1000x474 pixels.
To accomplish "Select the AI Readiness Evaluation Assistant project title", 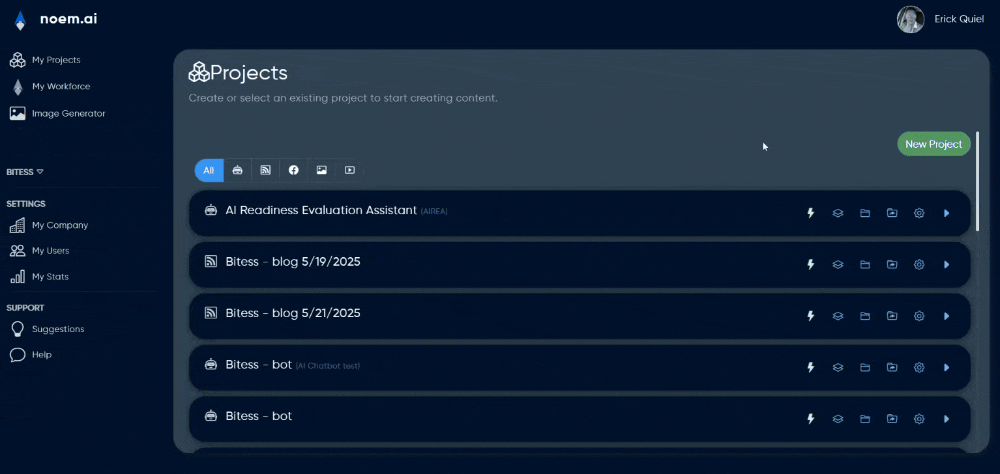I will [321, 210].
